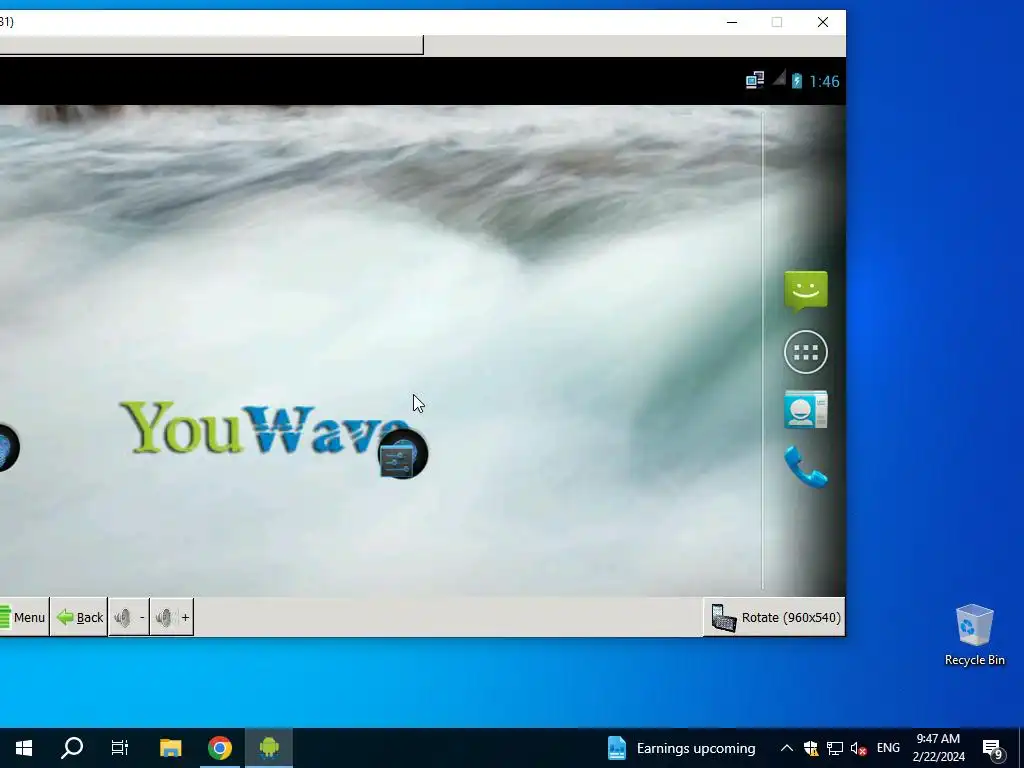Check the Android battery indicator

pyautogui.click(x=797, y=80)
